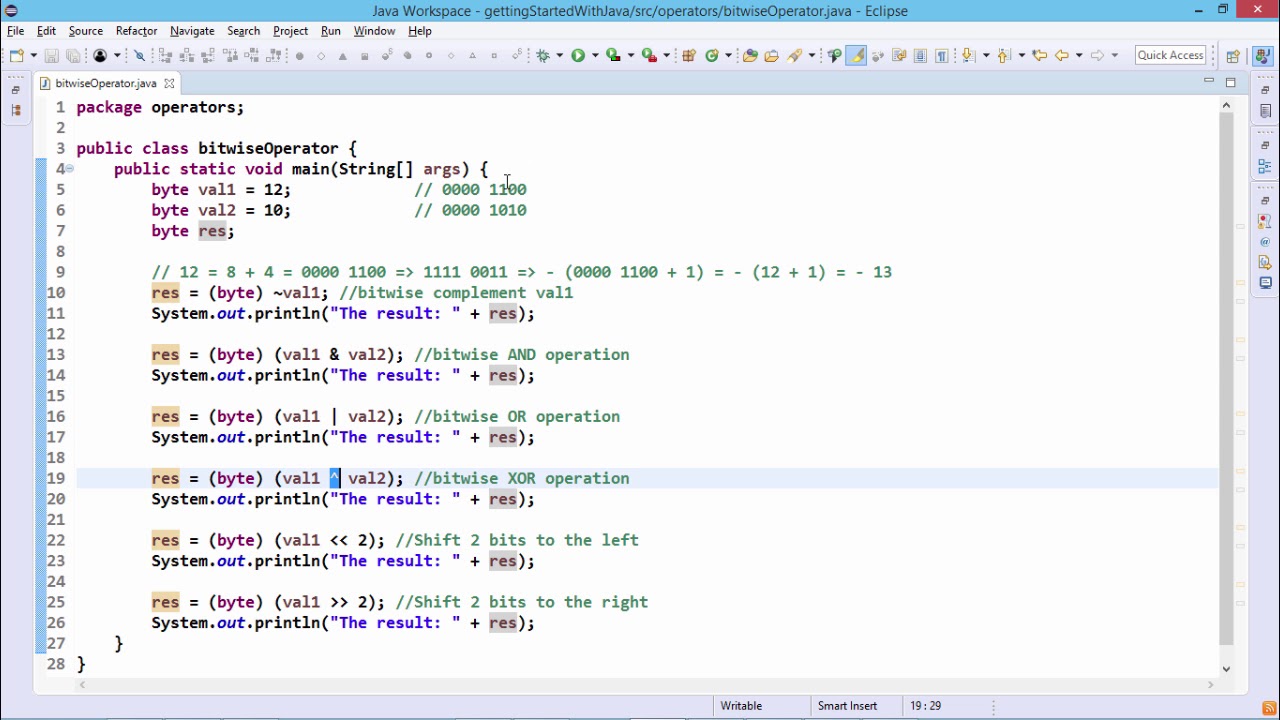The image size is (1280, 720).
Task: Close the bitwiseOperator.java tab
Action: [169, 83]
